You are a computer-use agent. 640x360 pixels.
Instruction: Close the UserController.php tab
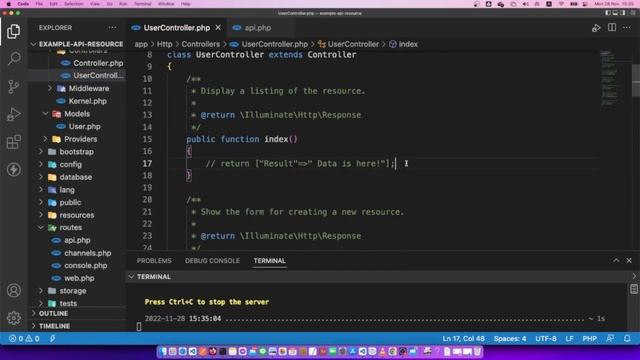click(x=218, y=28)
